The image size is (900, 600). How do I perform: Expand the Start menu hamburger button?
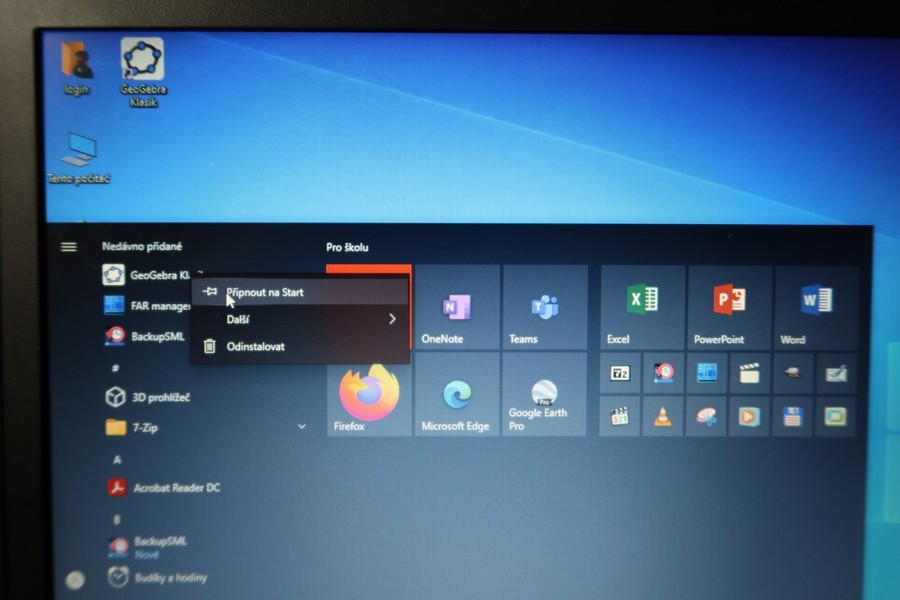(69, 247)
